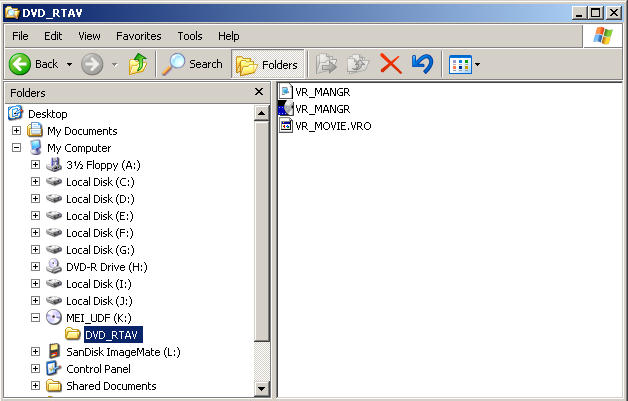The width and height of the screenshot is (628, 401).
Task: Open the Favorites menu
Action: (139, 36)
